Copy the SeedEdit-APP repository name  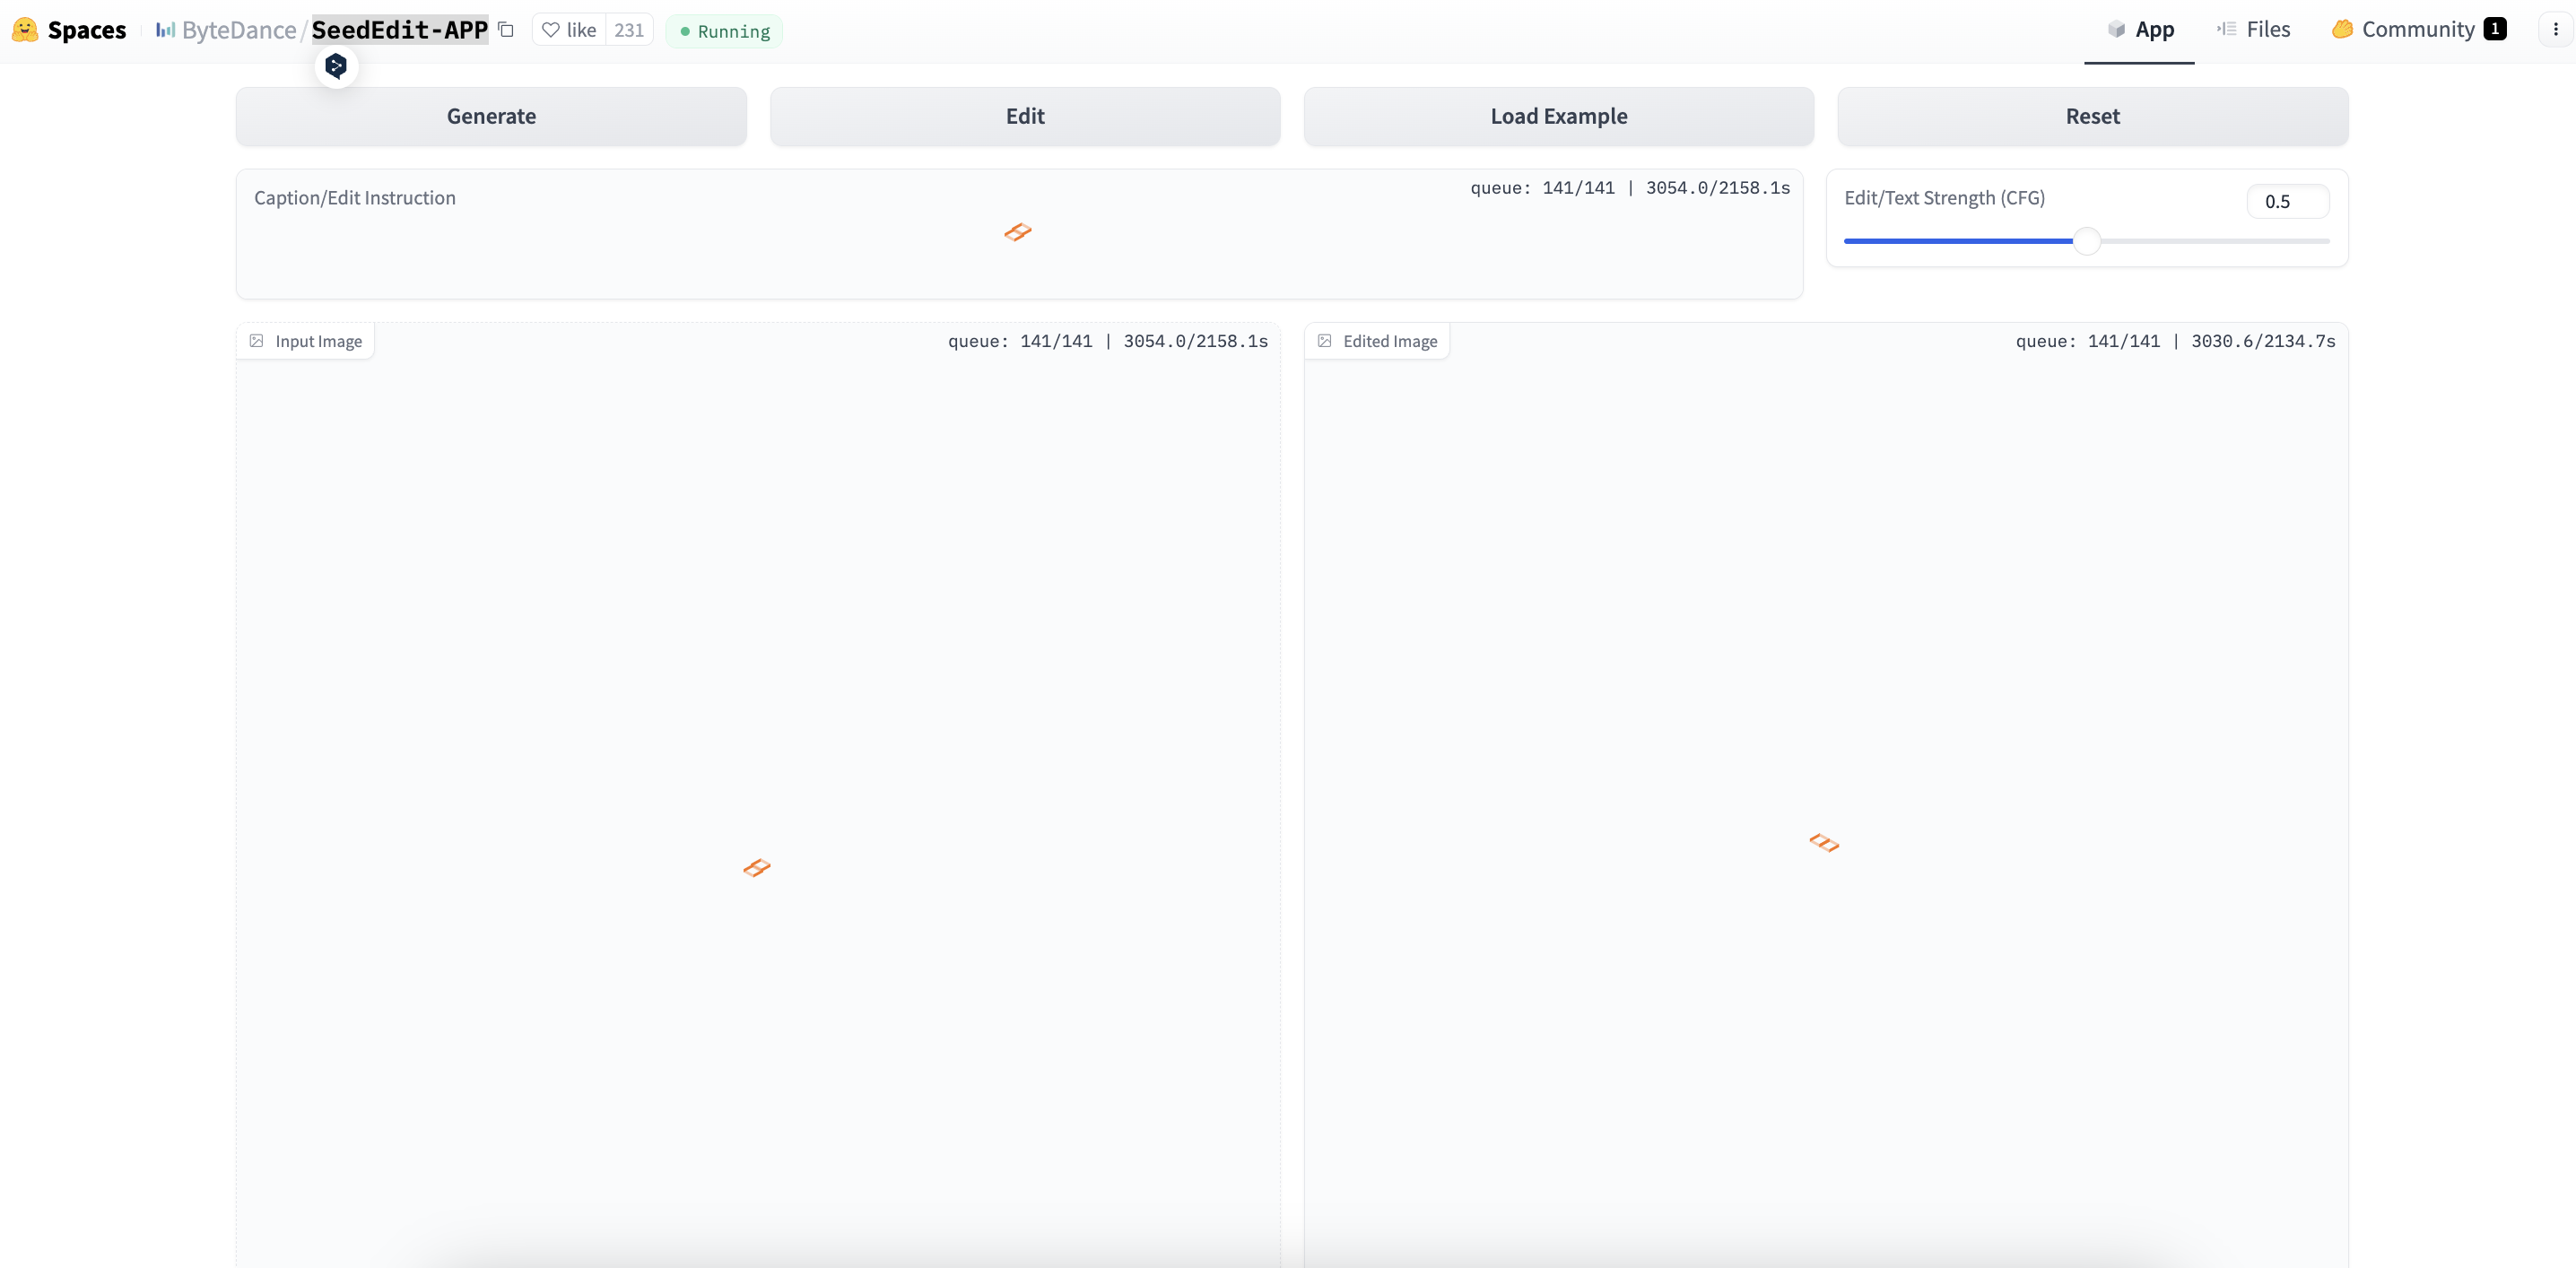pyautogui.click(x=506, y=30)
